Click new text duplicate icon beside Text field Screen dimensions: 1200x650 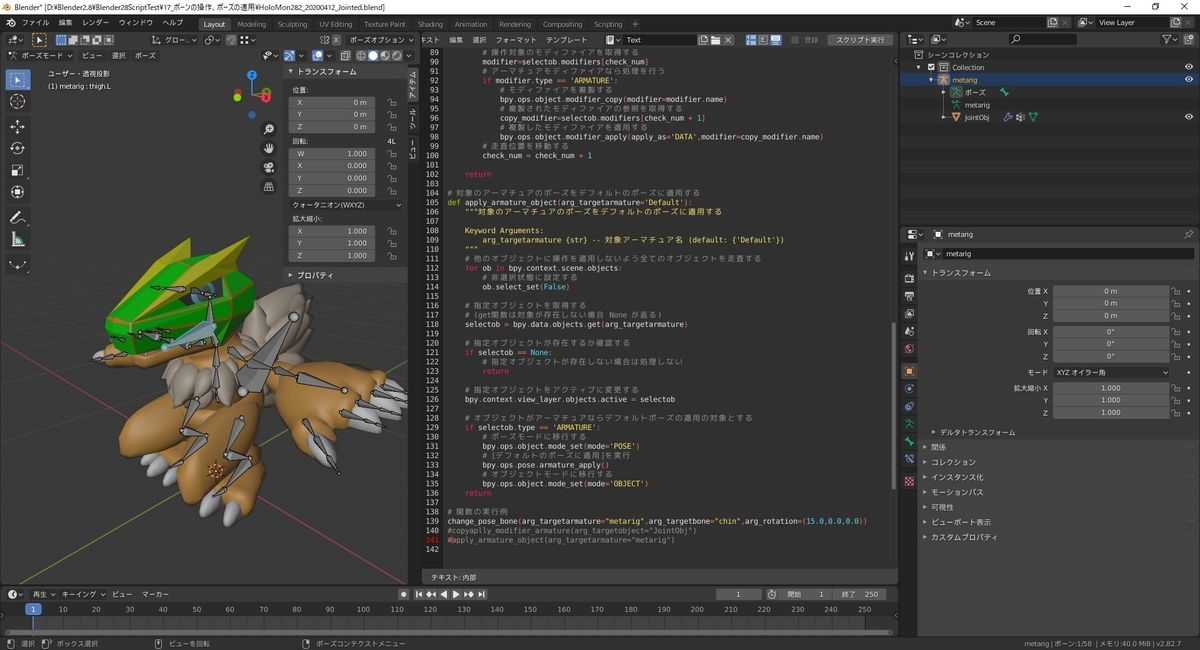[x=702, y=40]
